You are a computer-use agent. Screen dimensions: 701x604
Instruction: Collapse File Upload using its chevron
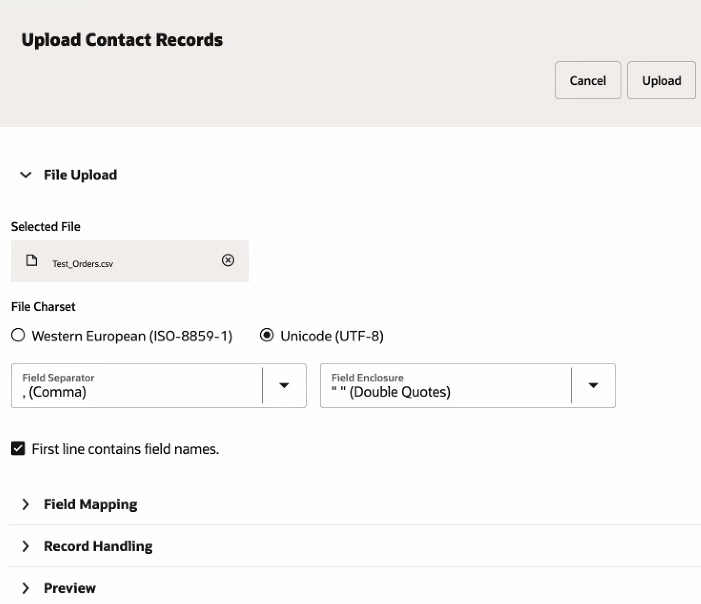click(25, 175)
